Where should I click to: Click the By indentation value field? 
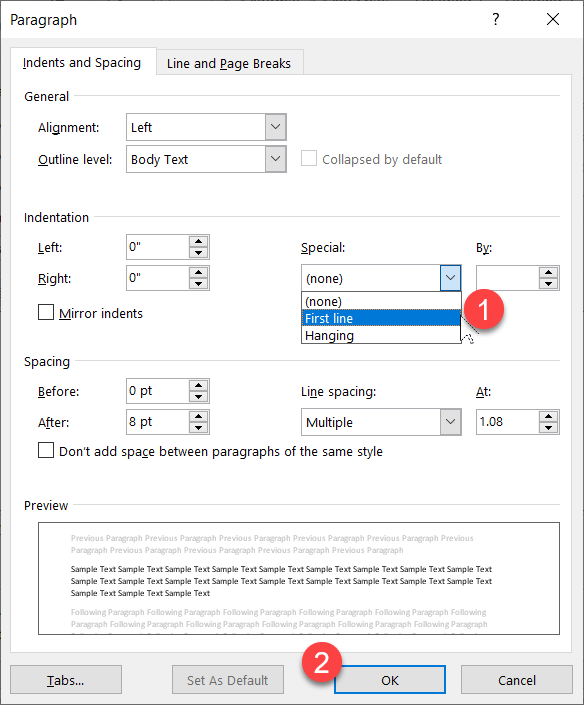point(508,278)
